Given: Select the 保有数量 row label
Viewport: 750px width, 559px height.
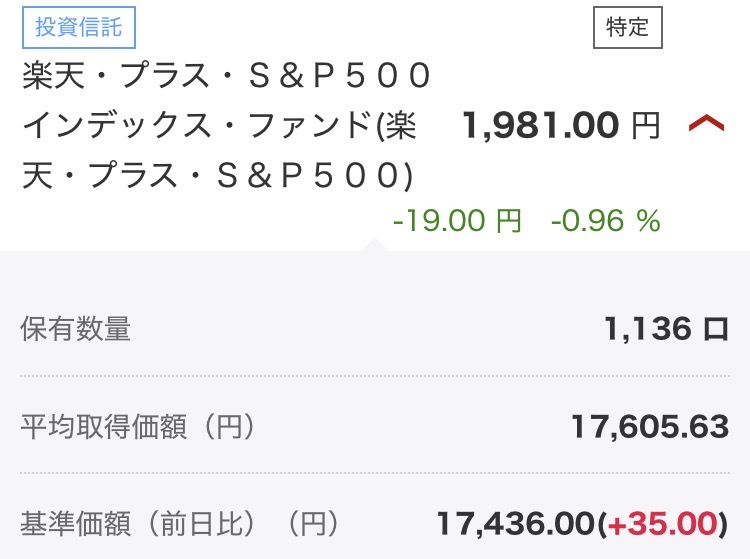Looking at the screenshot, I should click(x=76, y=328).
